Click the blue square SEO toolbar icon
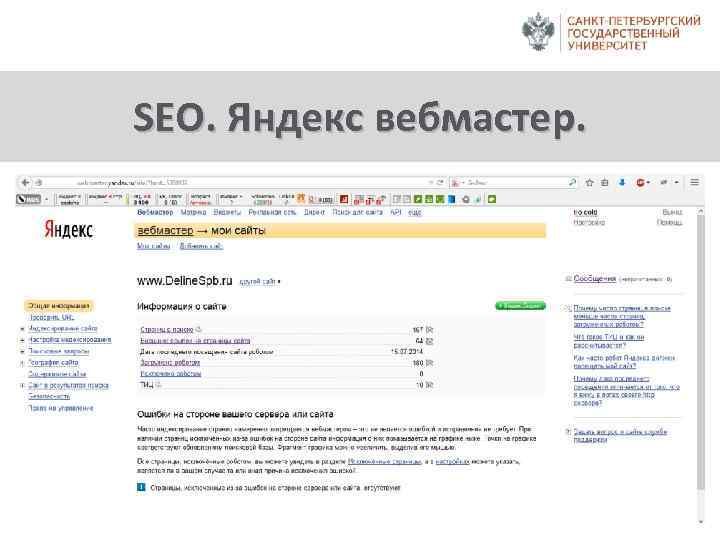The height and width of the screenshot is (540, 720). tap(452, 199)
